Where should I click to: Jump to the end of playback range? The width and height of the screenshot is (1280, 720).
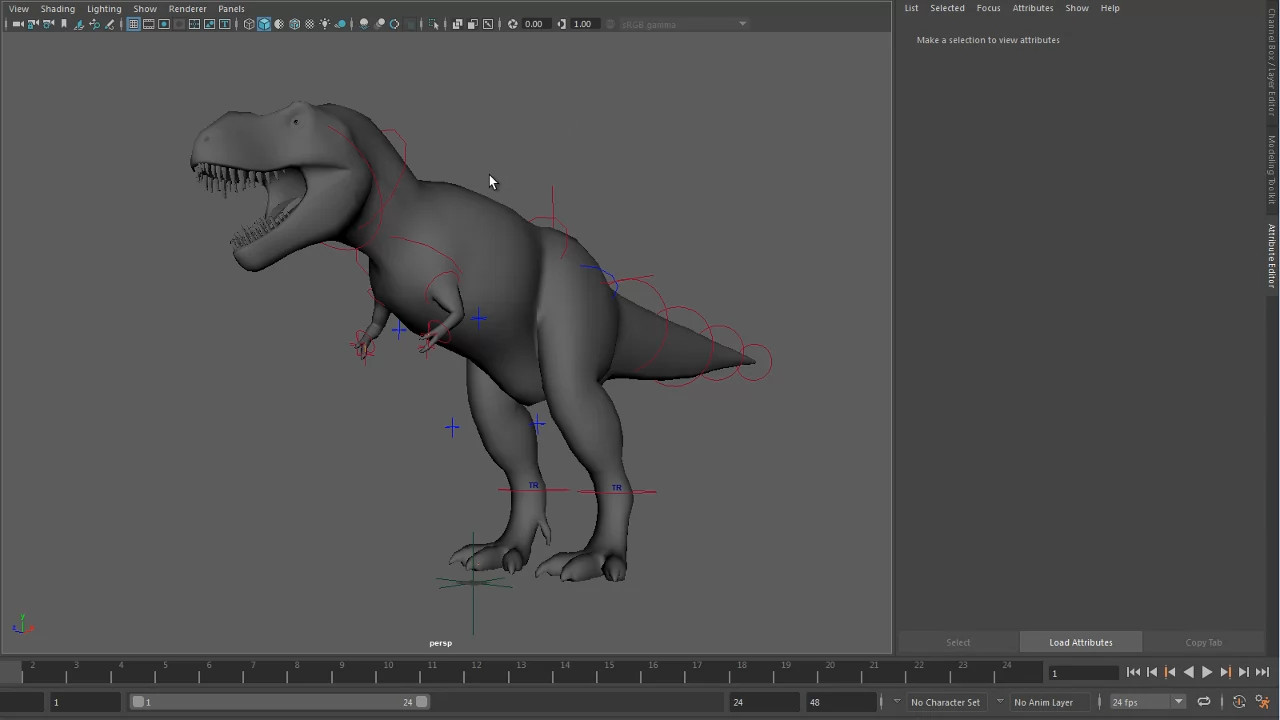(1262, 673)
